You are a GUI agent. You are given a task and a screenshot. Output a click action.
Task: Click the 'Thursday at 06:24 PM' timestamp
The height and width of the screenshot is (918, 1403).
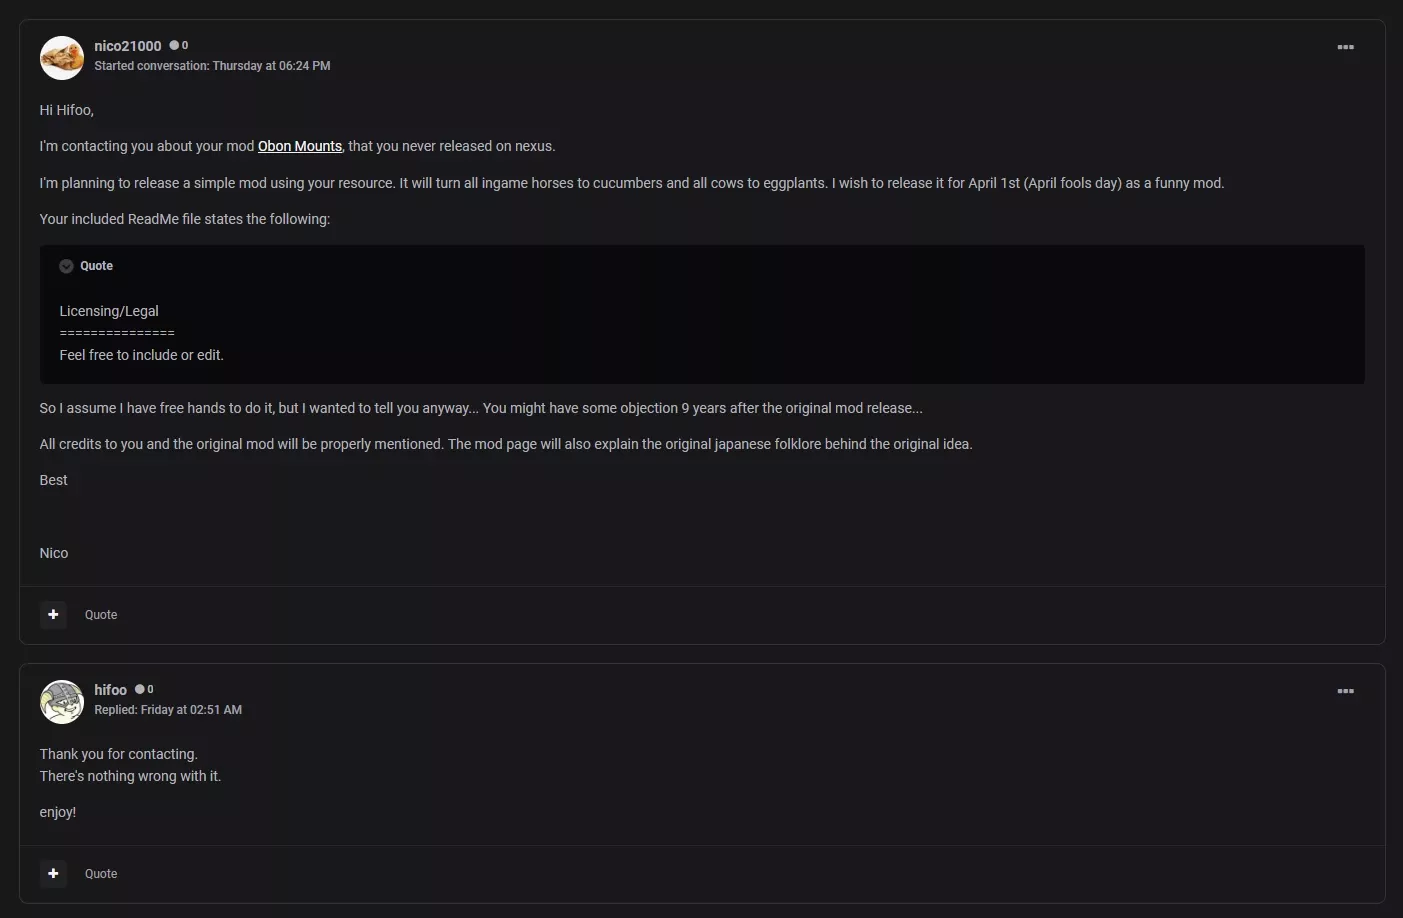click(x=271, y=66)
